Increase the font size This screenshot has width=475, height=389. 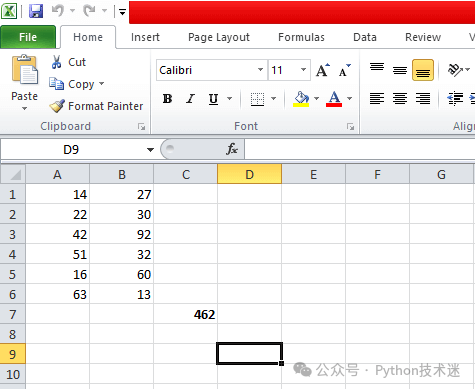[x=323, y=70]
